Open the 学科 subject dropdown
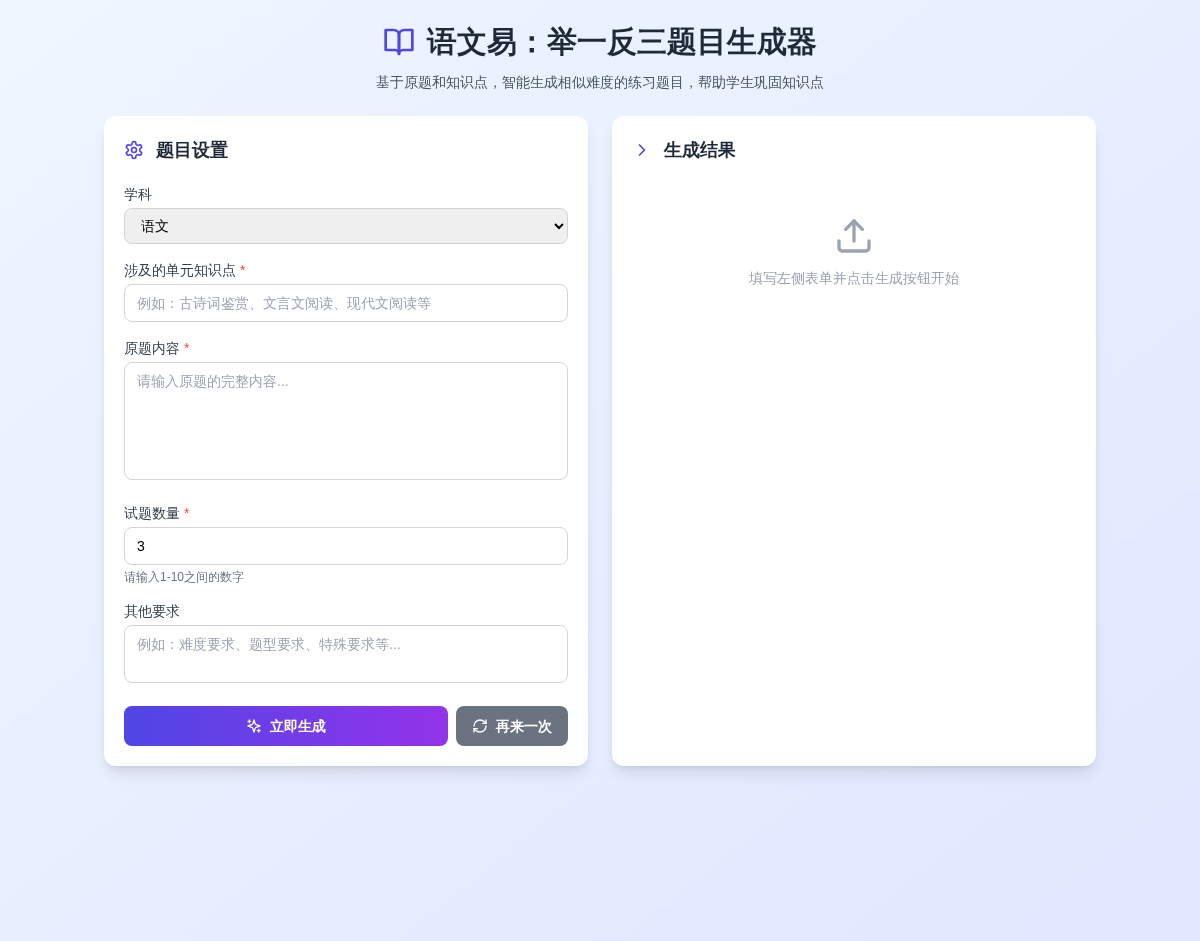The width and height of the screenshot is (1200, 941). point(346,226)
